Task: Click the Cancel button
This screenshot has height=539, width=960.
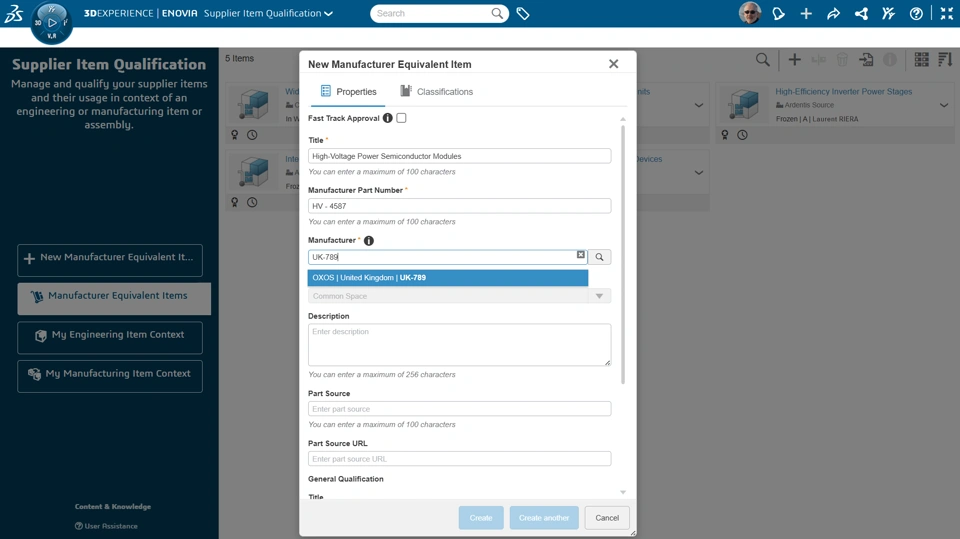Action: [607, 518]
